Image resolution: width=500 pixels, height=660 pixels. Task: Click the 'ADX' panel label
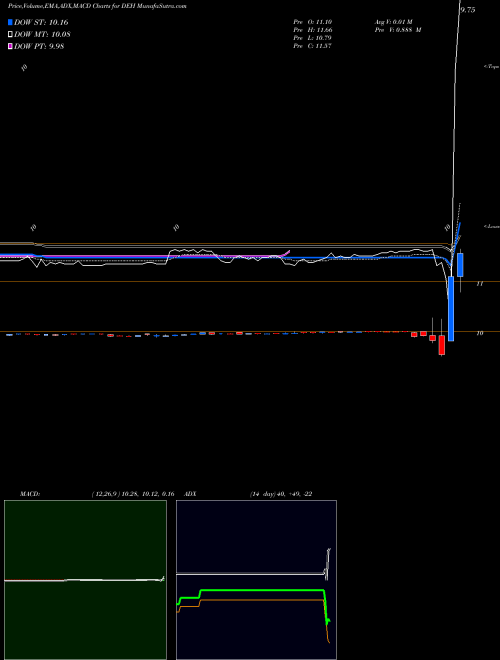pyautogui.click(x=191, y=494)
